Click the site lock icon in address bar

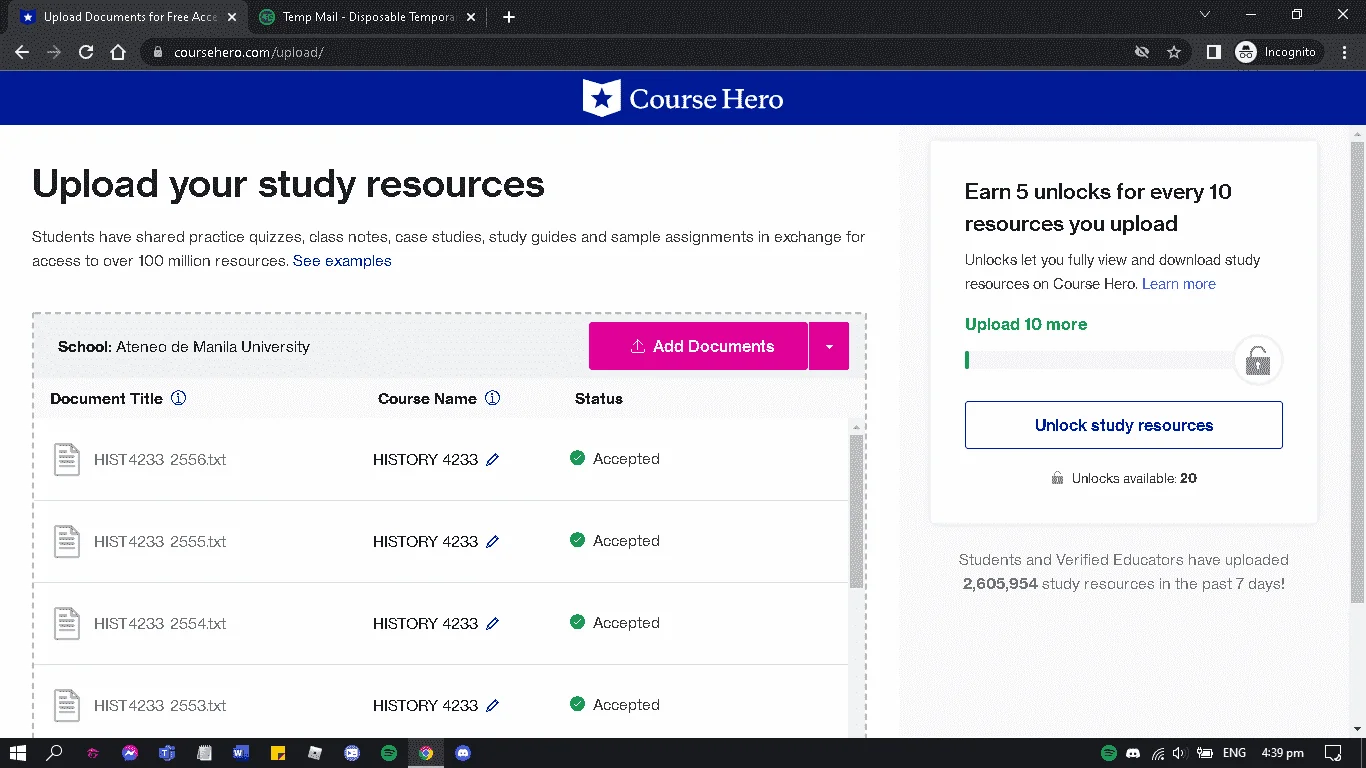tap(158, 52)
